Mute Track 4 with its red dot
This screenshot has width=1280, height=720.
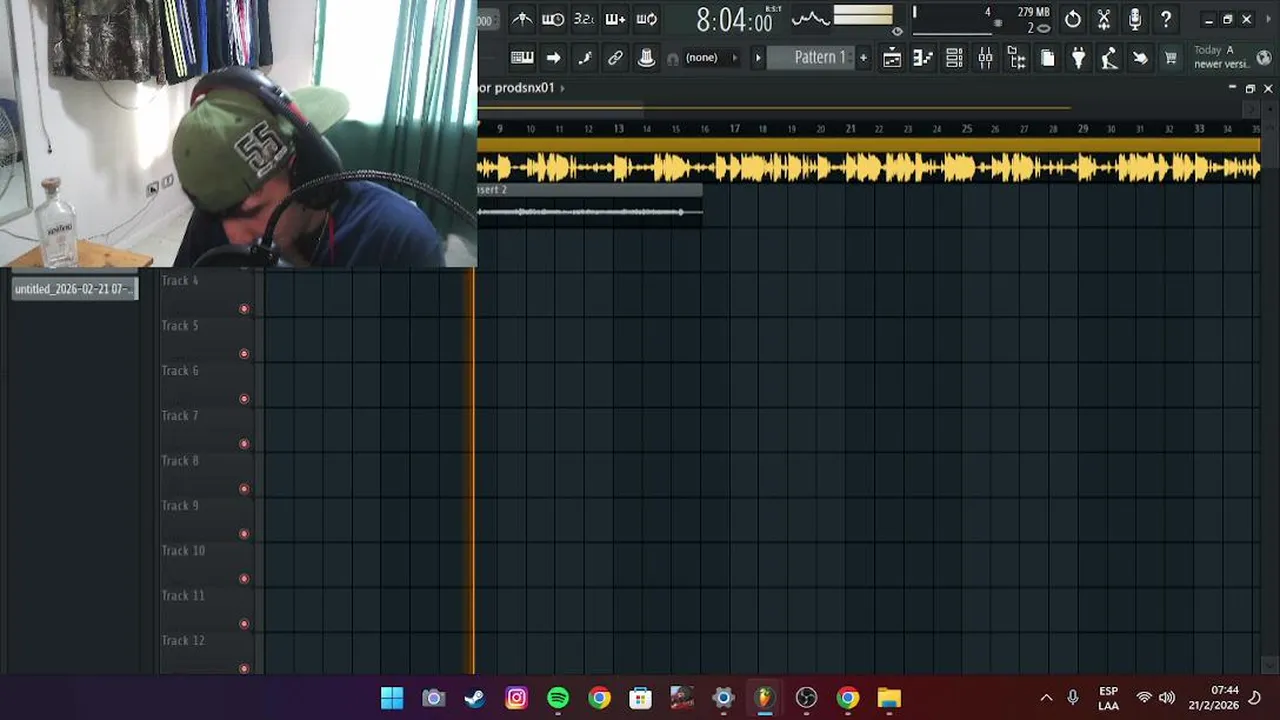(x=244, y=309)
